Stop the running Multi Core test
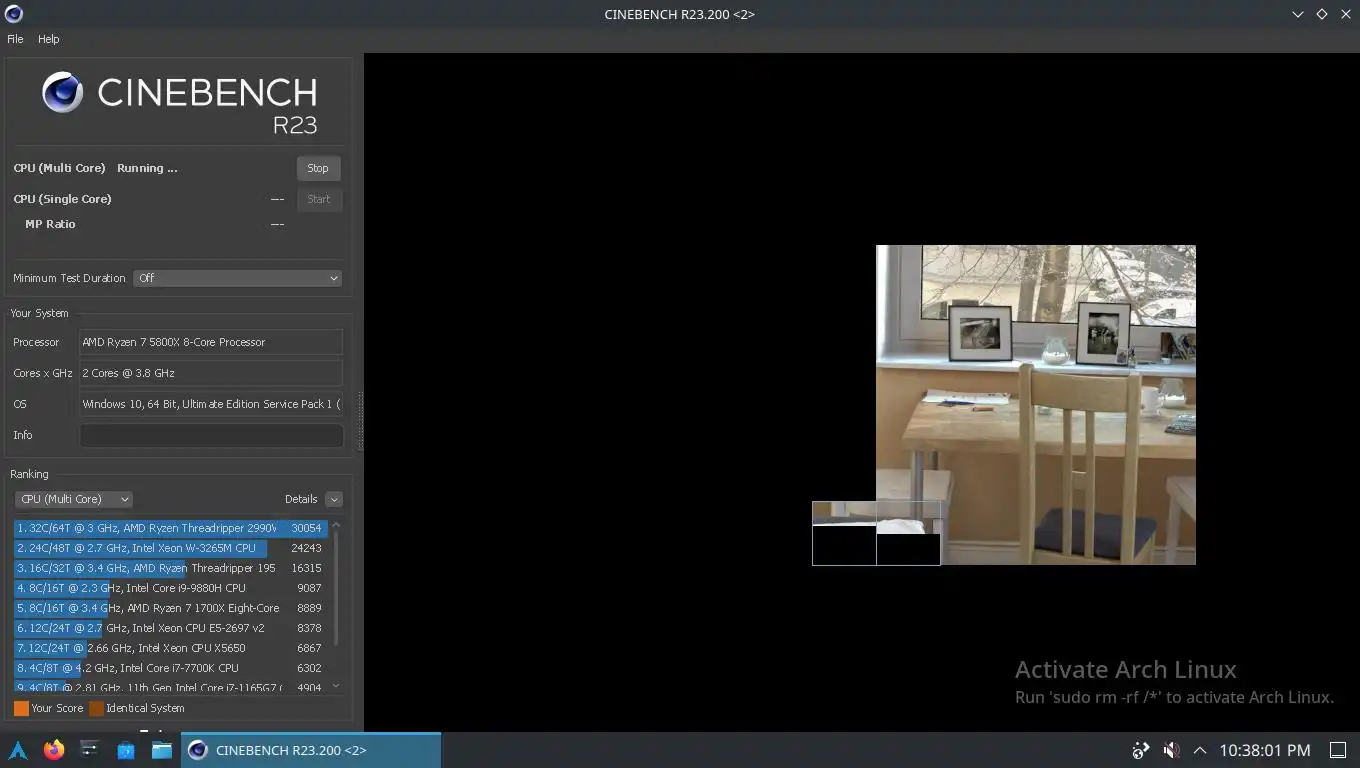 pos(318,168)
